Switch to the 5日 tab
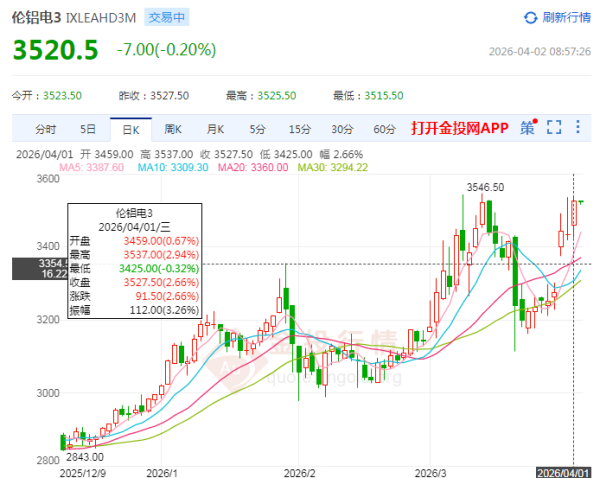The height and width of the screenshot is (478, 600). tap(88, 129)
